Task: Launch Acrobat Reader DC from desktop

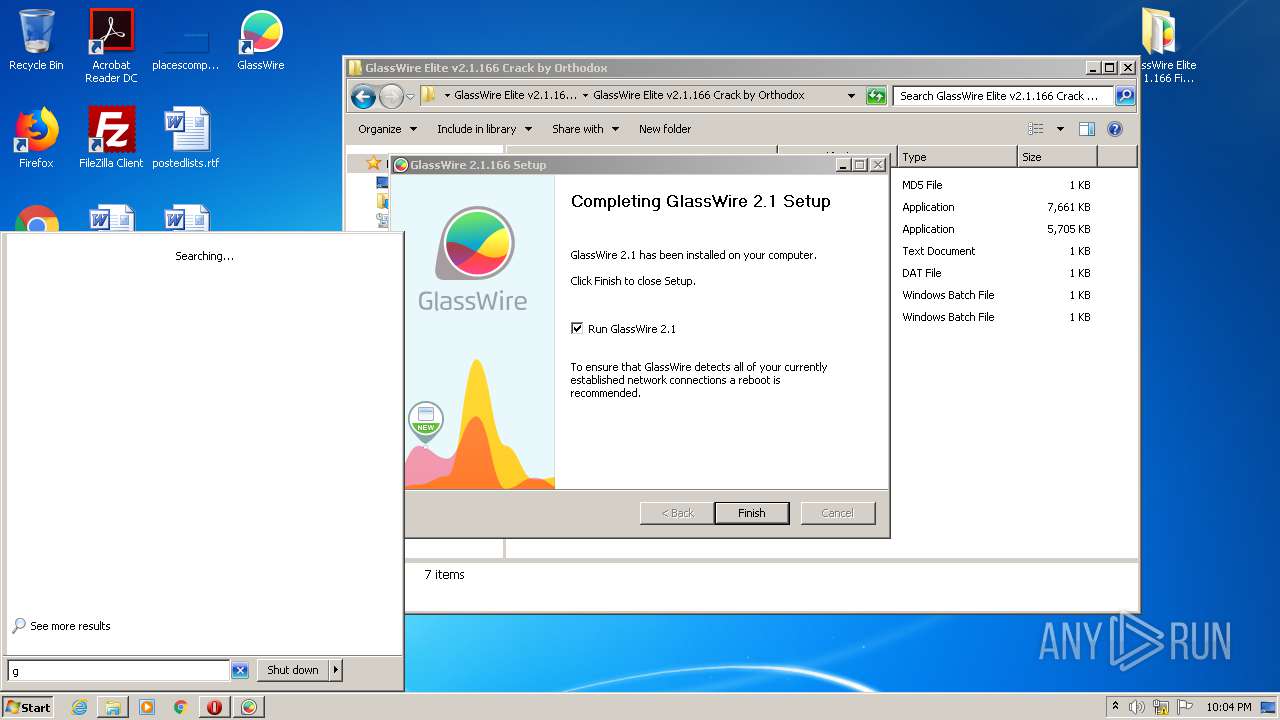Action: click(111, 46)
